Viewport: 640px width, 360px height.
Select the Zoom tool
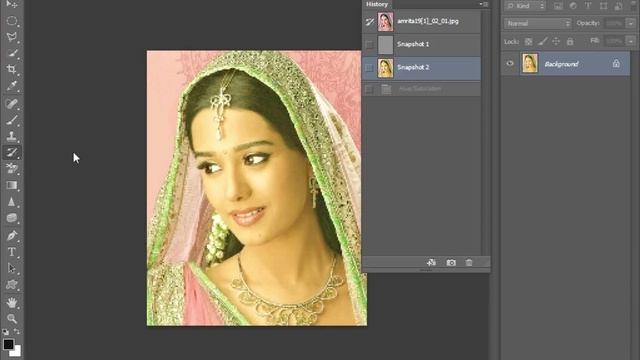point(12,319)
